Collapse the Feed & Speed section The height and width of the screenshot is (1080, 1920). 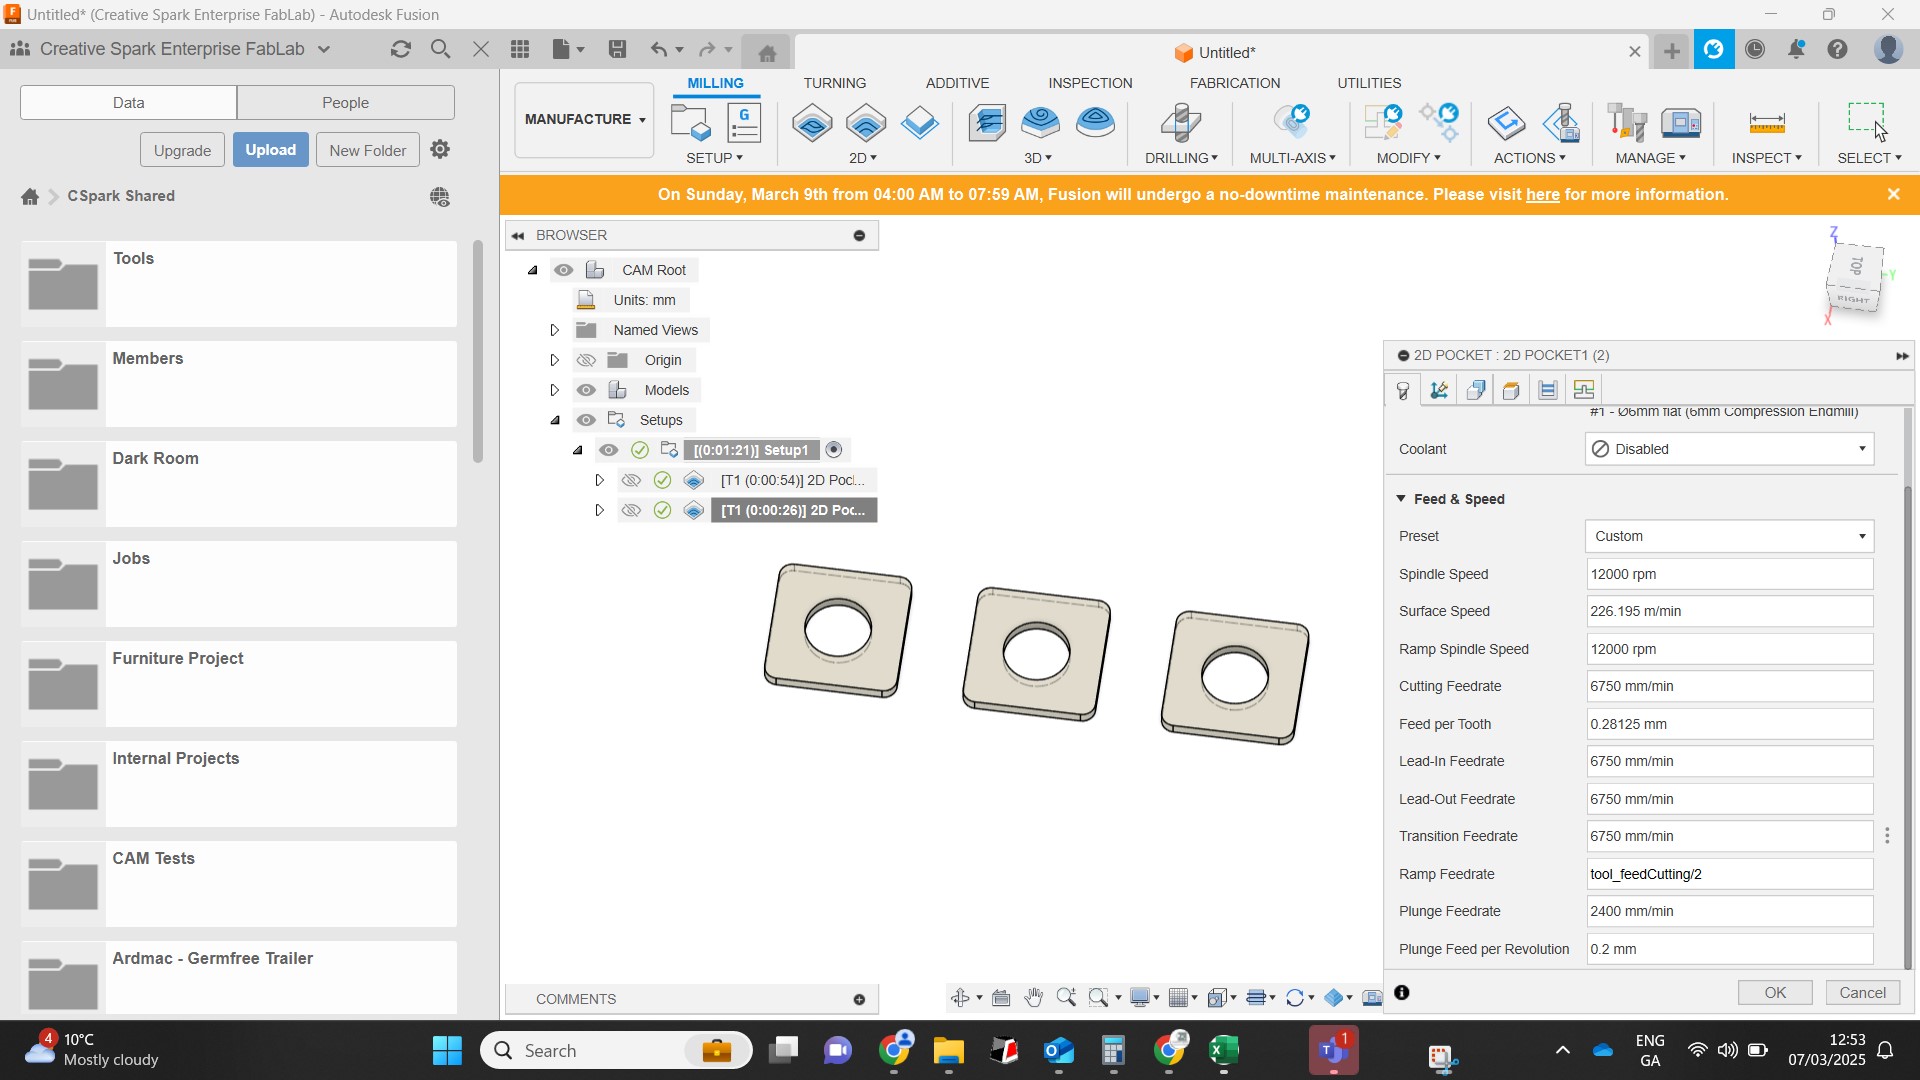1401,499
